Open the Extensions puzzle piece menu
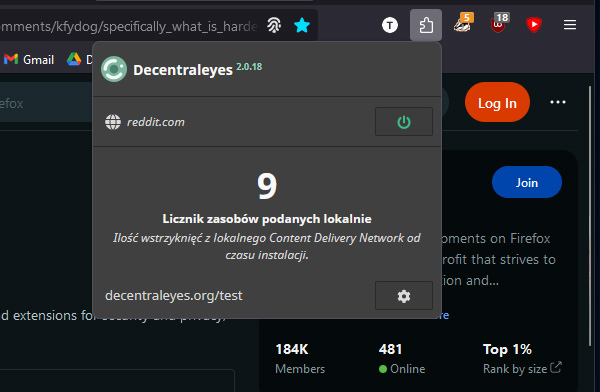This screenshot has height=392, width=600. [426, 25]
